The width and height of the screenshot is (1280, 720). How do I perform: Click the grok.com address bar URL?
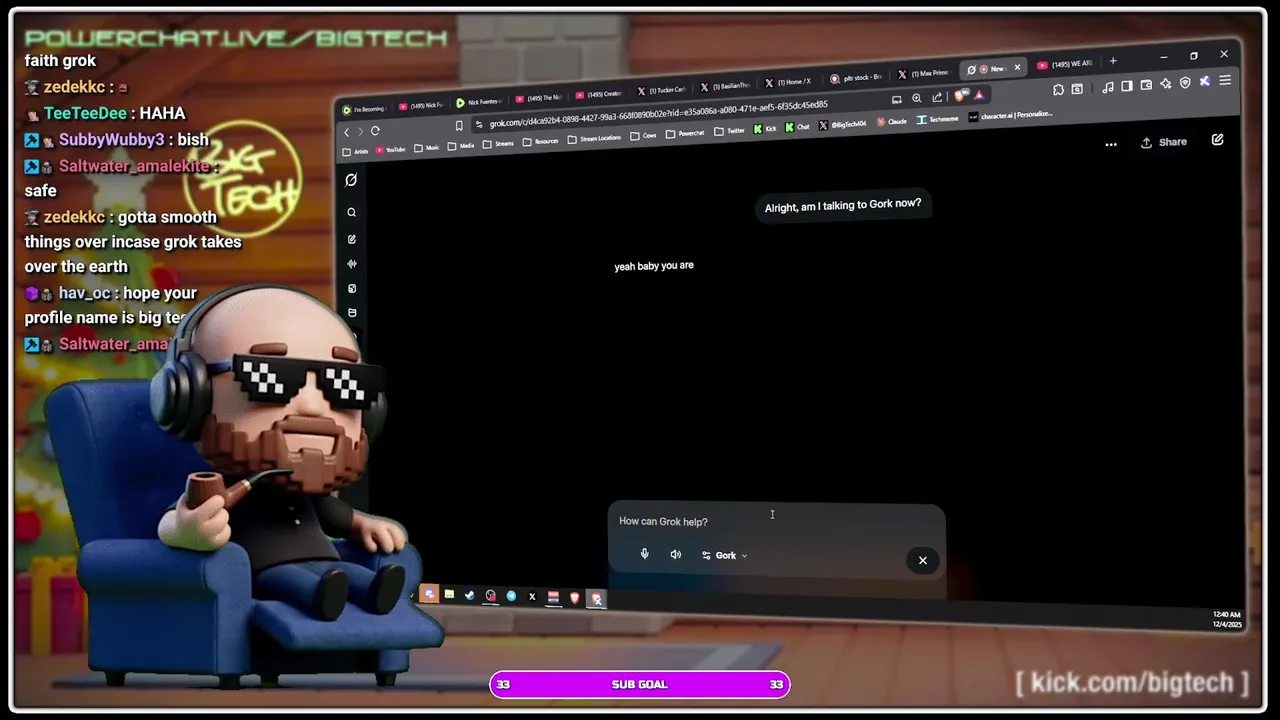pos(658,114)
